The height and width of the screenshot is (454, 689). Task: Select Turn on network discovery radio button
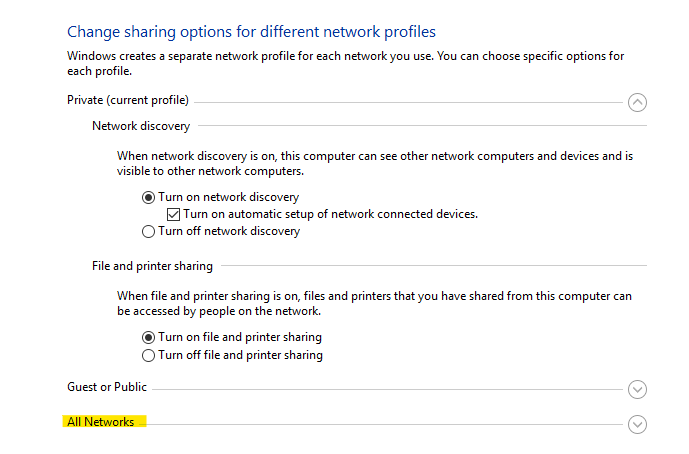coord(149,197)
